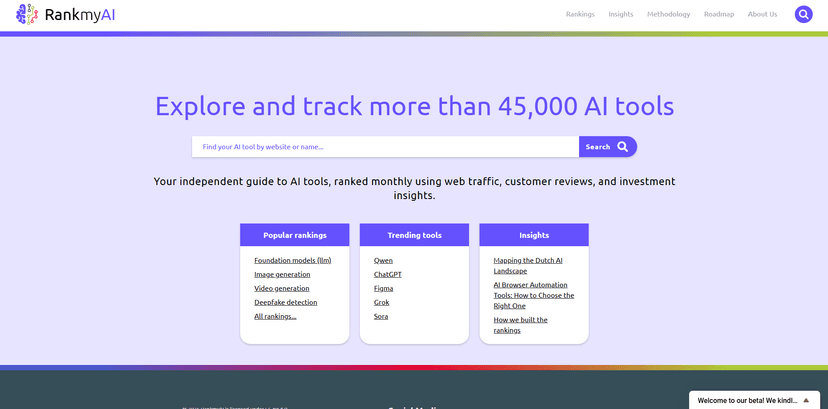Open Qwen in Trending tools

click(383, 260)
